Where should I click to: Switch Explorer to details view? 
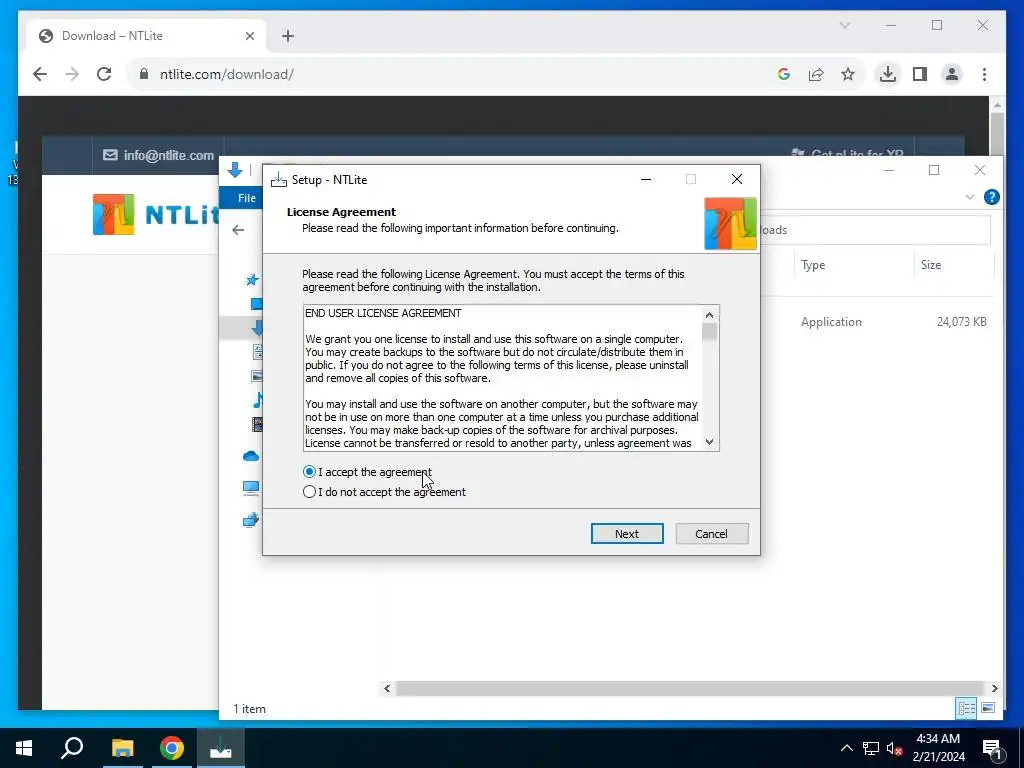click(x=967, y=708)
